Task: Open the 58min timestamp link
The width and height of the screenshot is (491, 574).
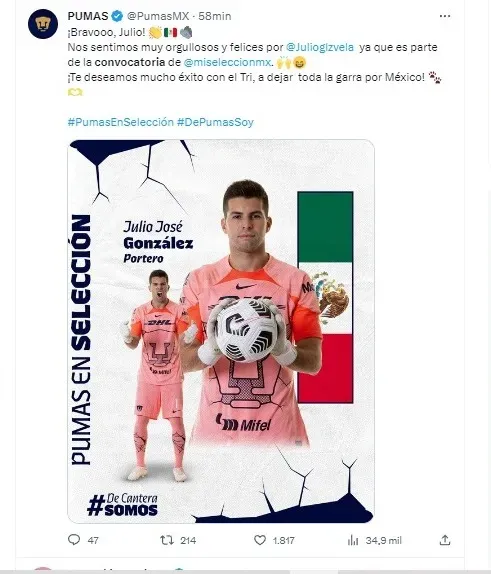Action: click(215, 16)
